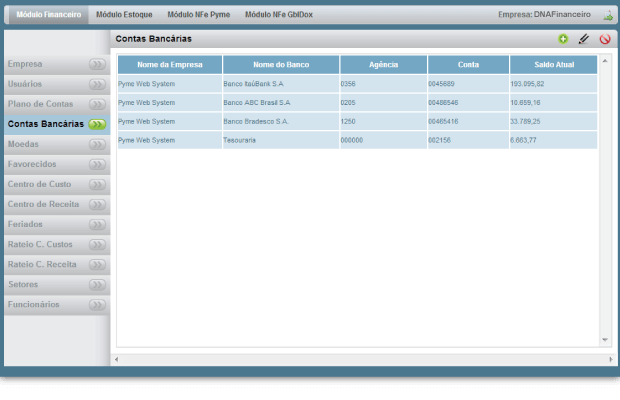This screenshot has height=400, width=620.
Task: Open Plano de Contas in sidebar
Action: click(41, 104)
